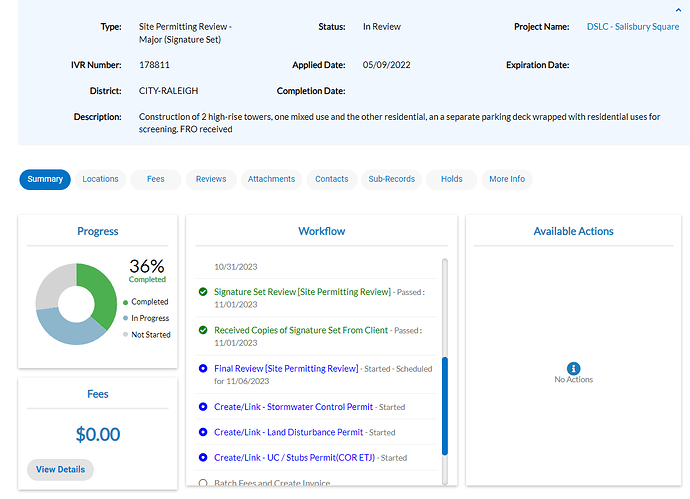Click the green check beside Signature Set Review

tap(203, 292)
